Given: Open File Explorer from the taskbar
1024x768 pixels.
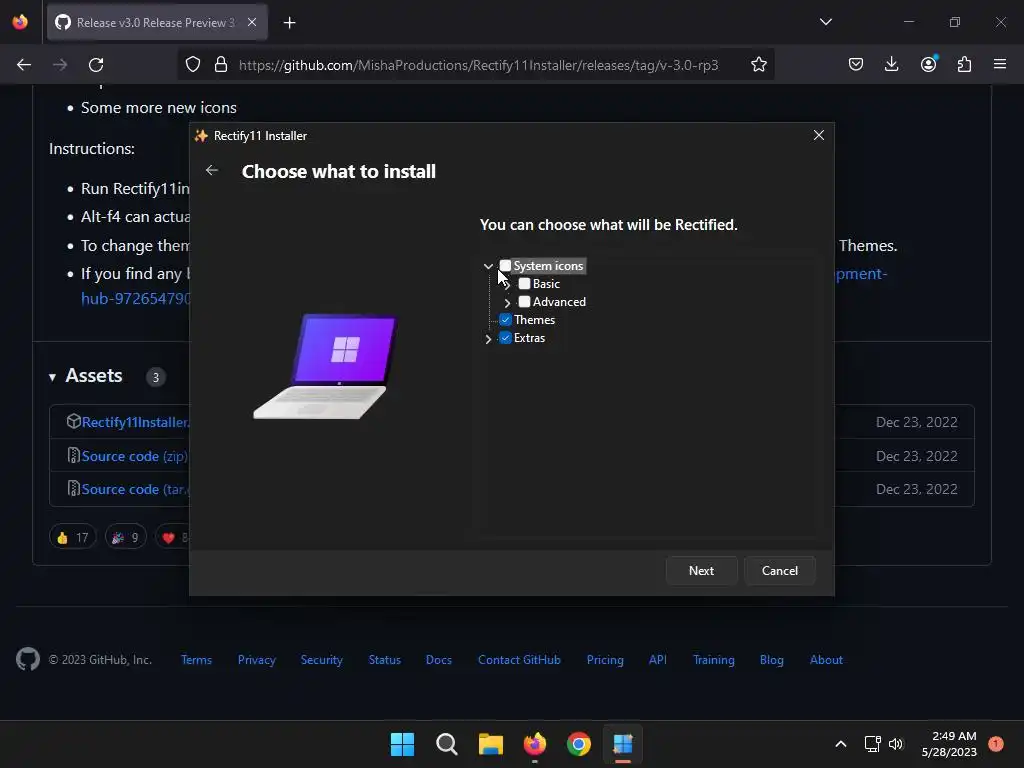Looking at the screenshot, I should (490, 744).
